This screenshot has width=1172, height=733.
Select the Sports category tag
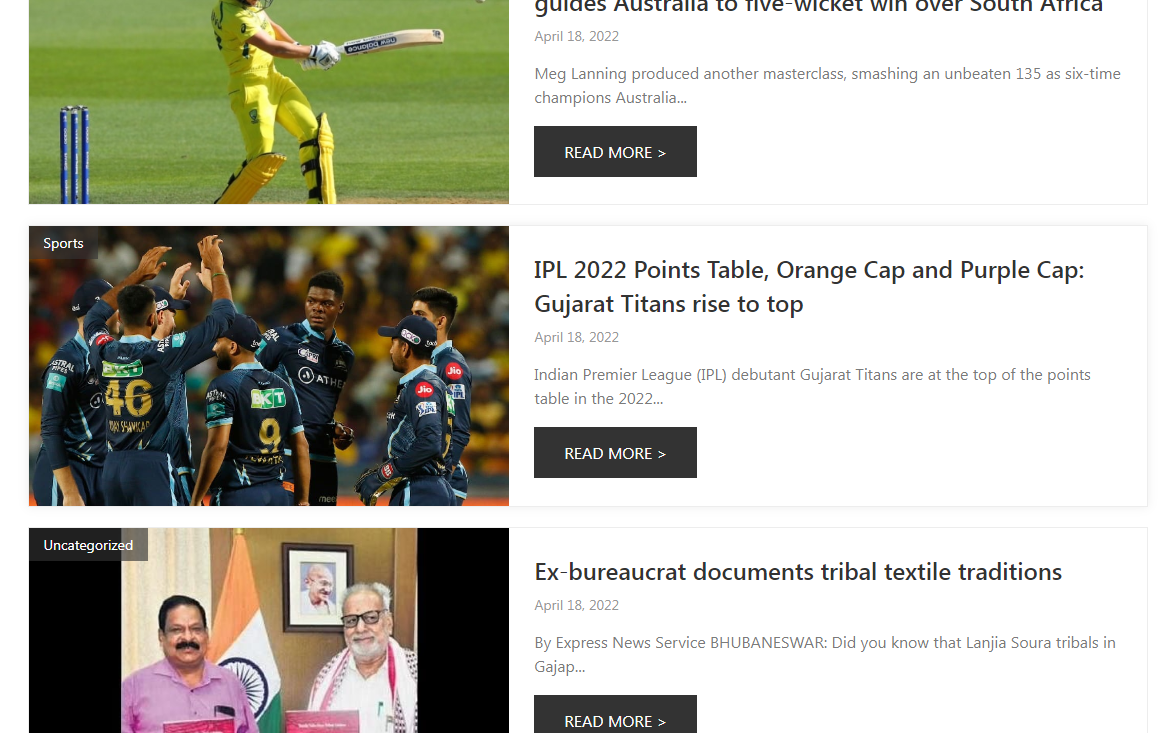[x=64, y=243]
